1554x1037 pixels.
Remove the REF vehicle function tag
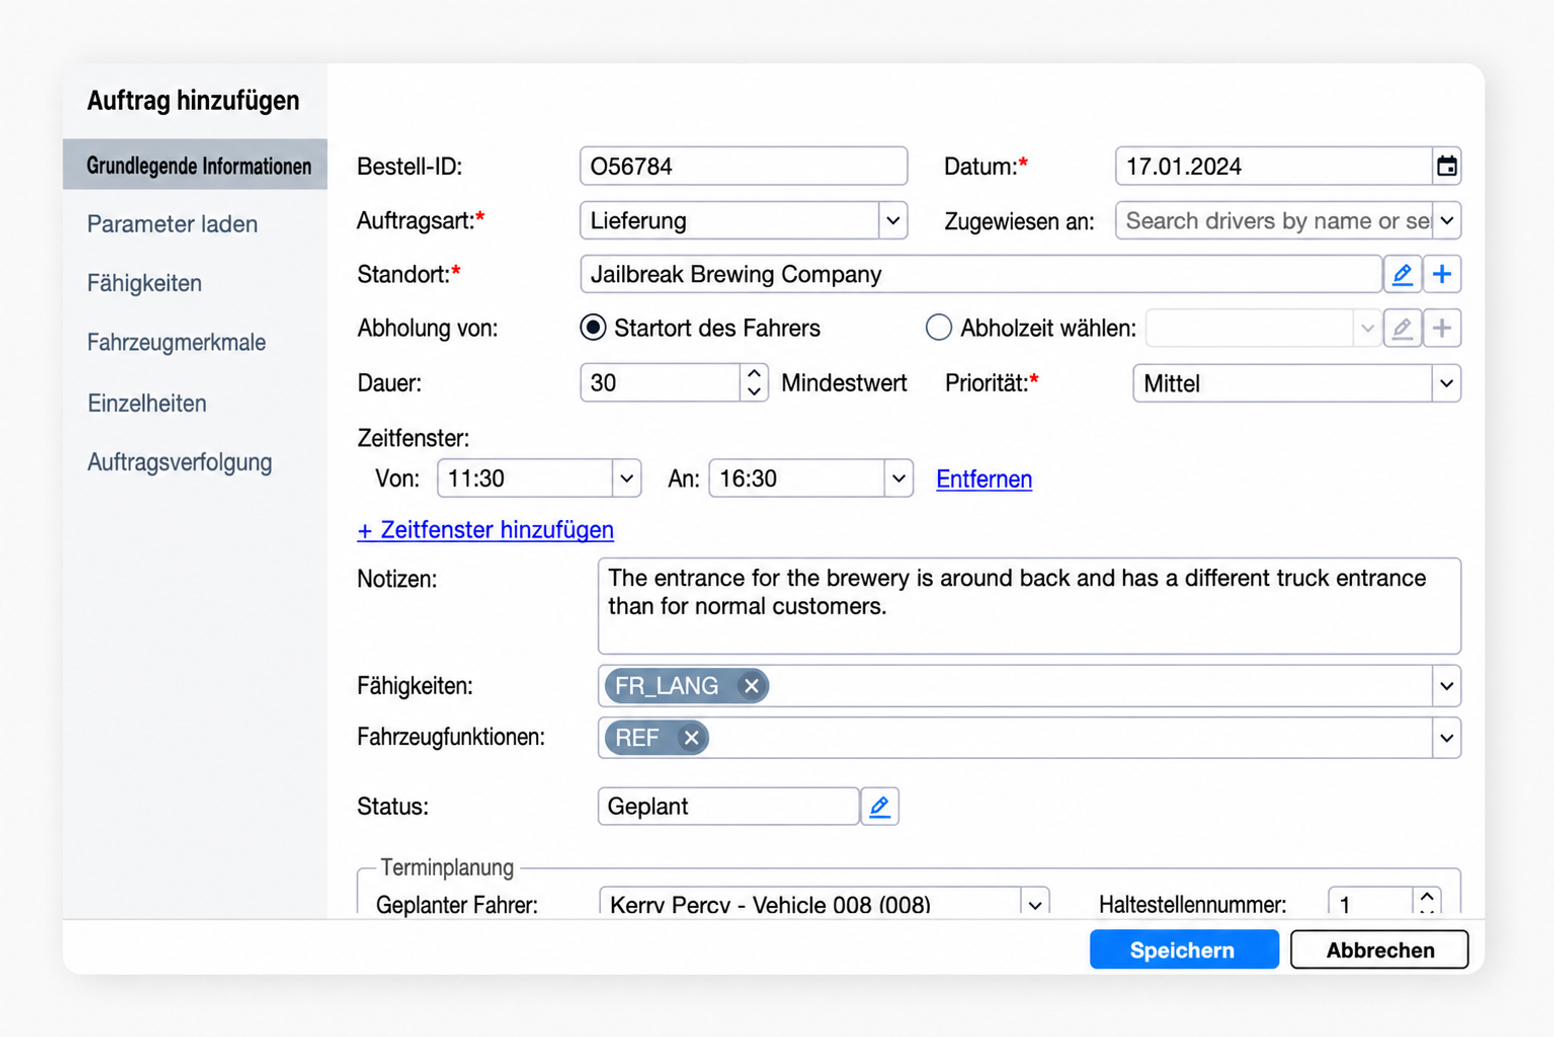point(691,738)
